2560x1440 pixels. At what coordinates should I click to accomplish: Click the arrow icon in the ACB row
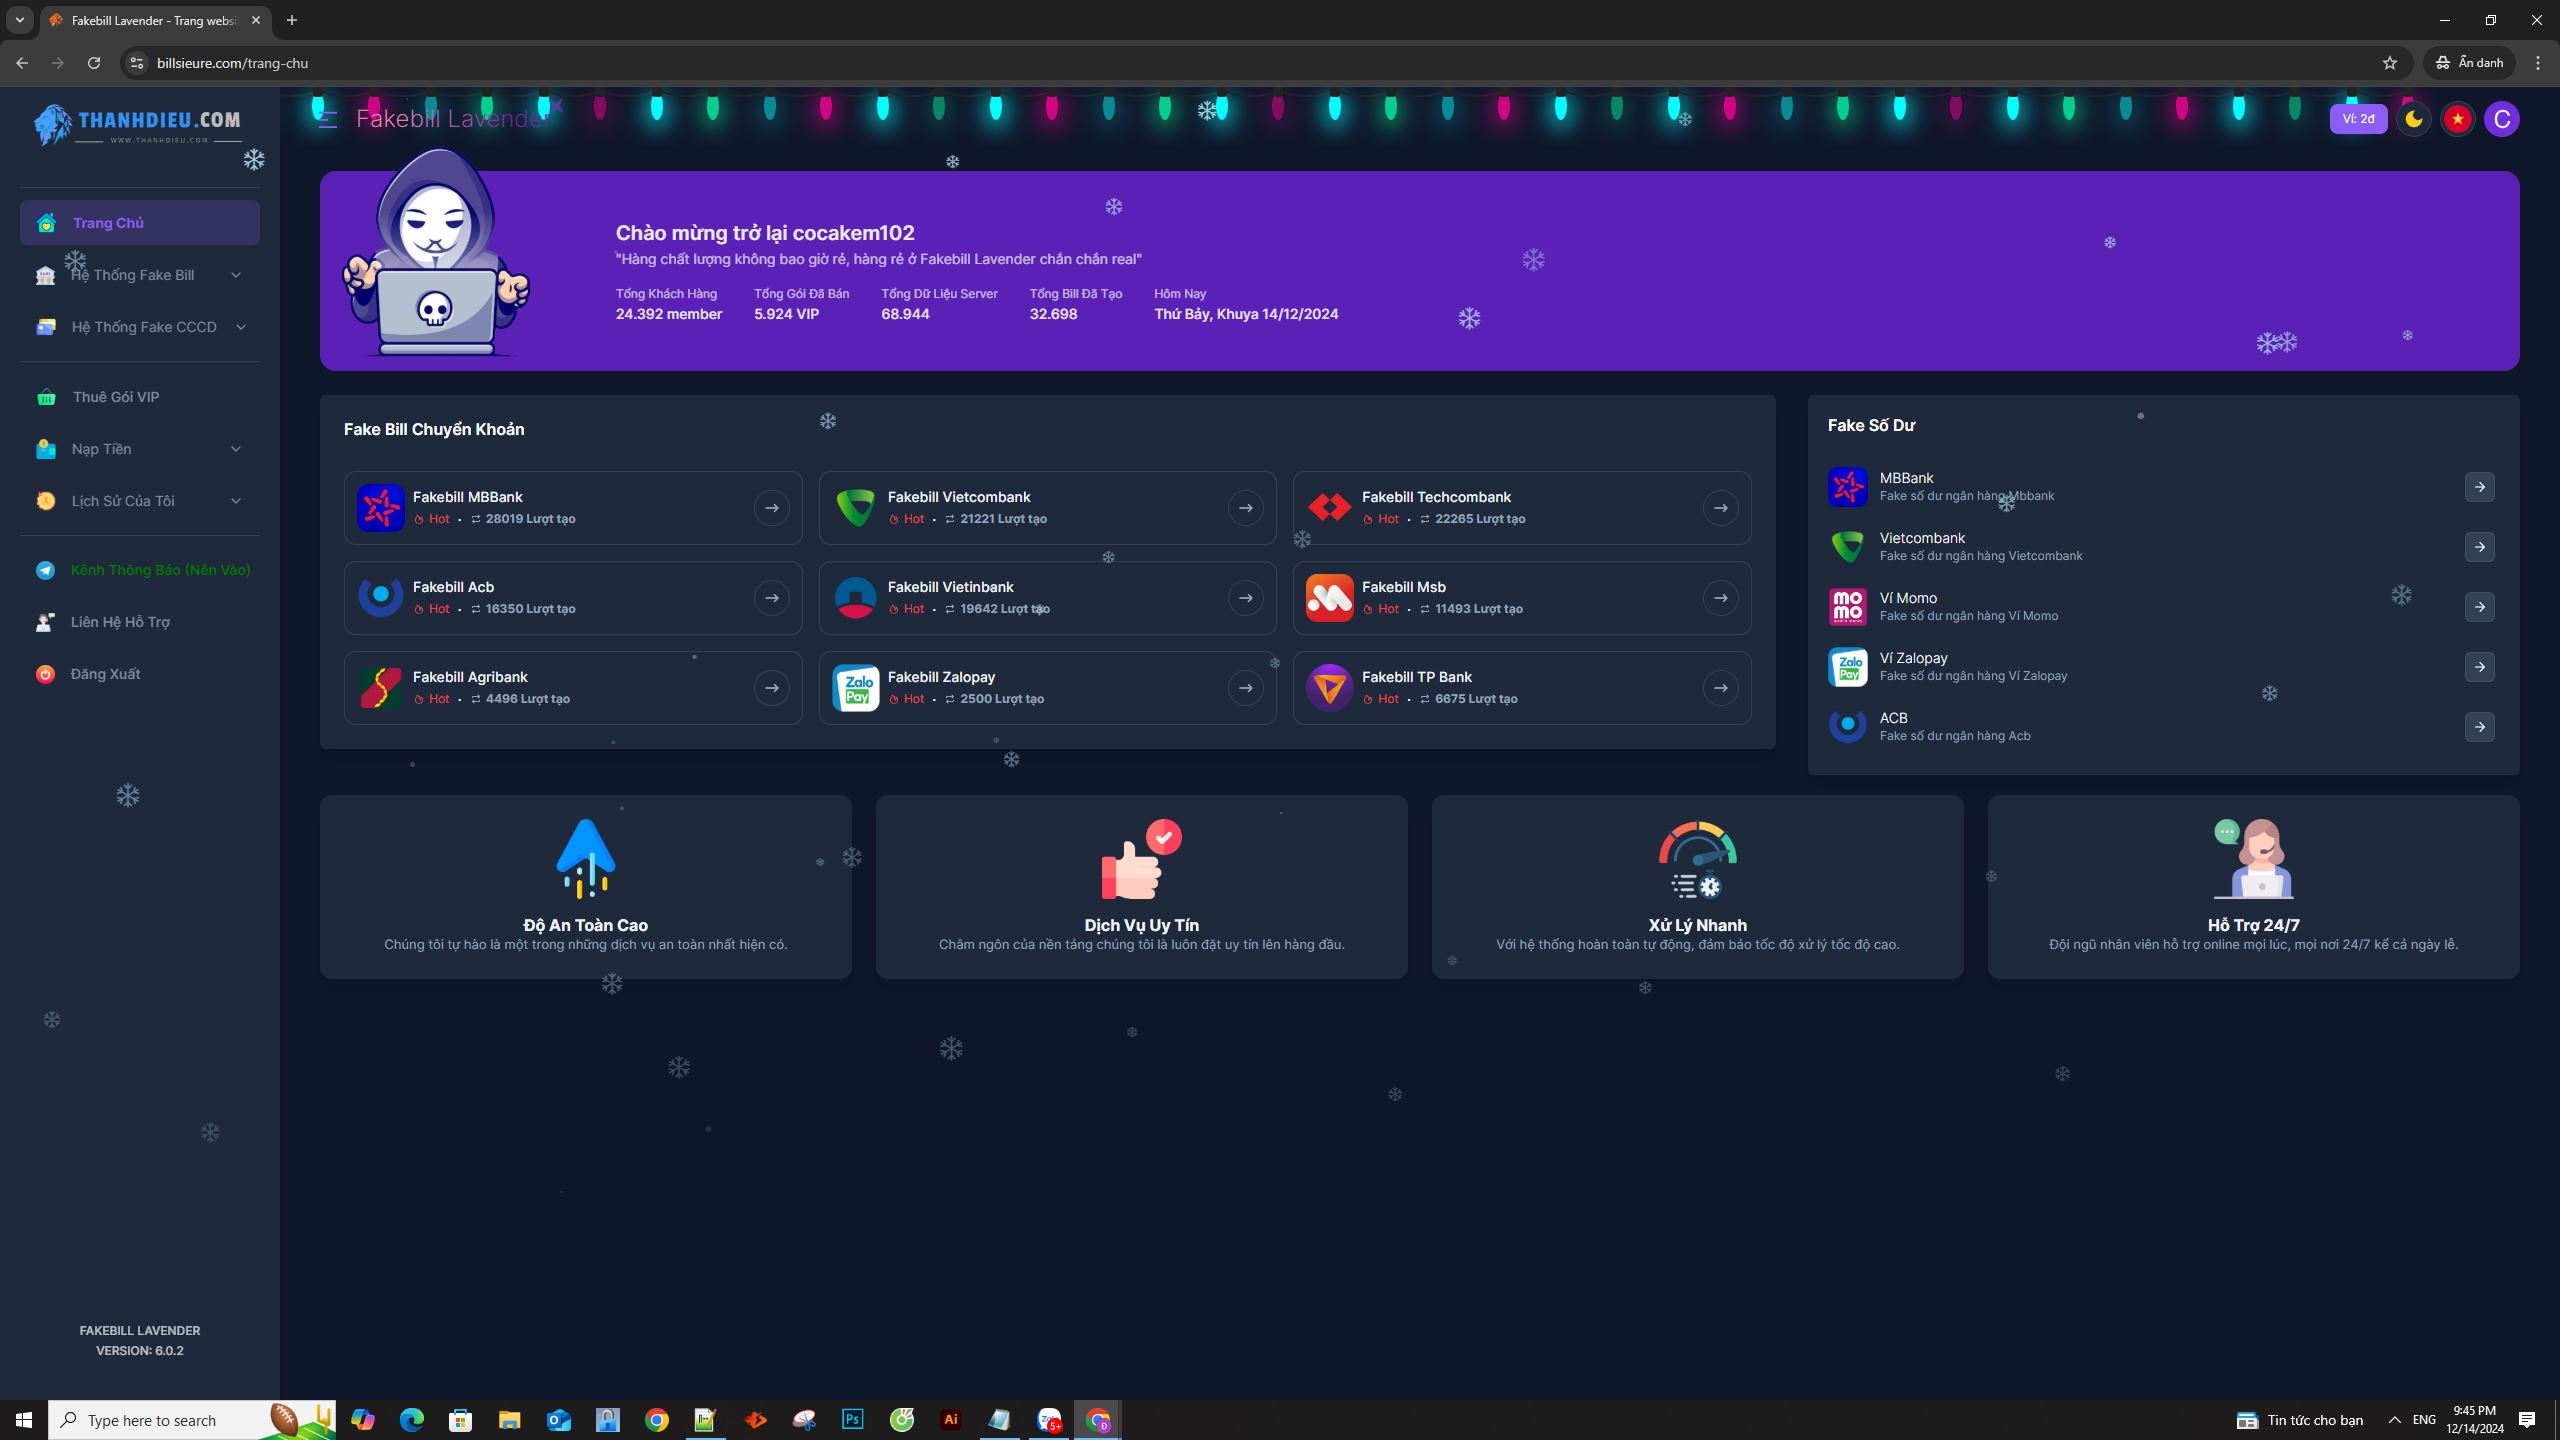coord(2479,727)
